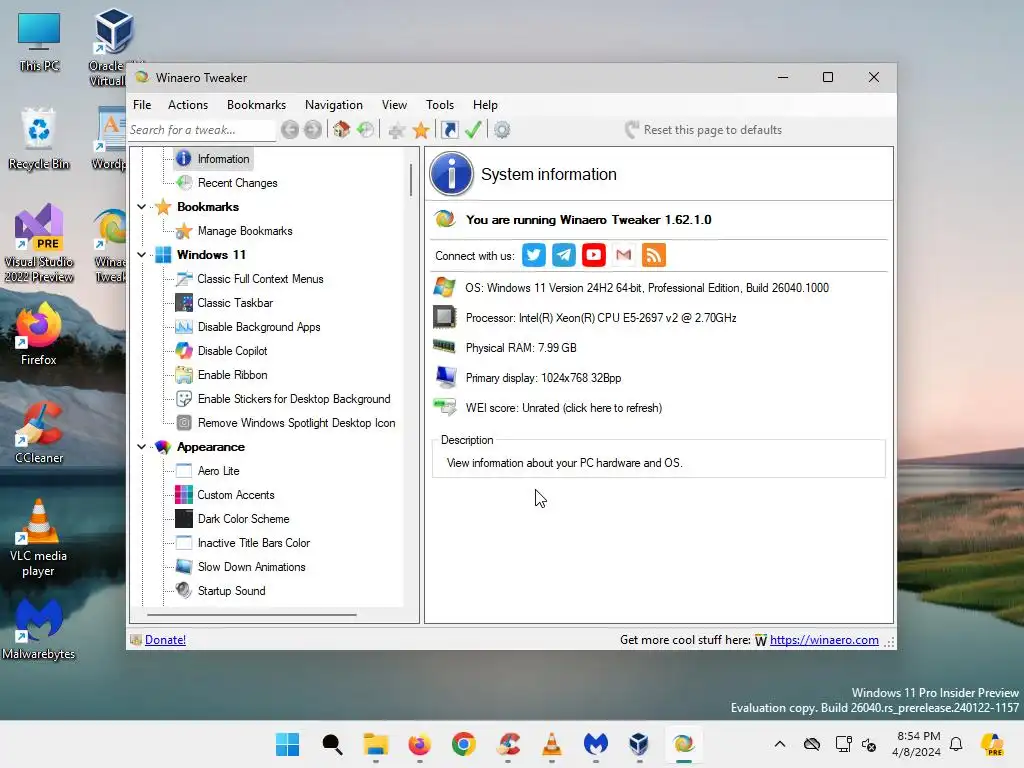The height and width of the screenshot is (768, 1024).
Task: Select Remove Windows Spotlight Desktop Icon
Action: [x=296, y=423]
